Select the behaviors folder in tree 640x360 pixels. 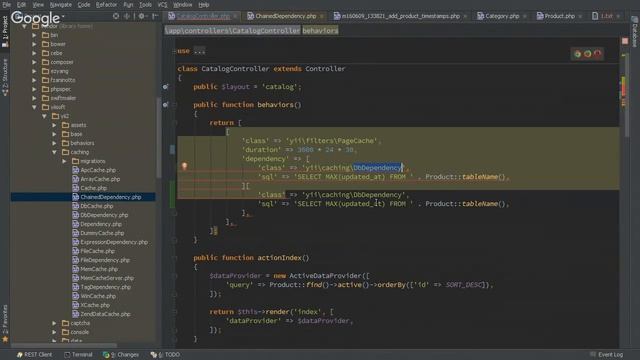coord(82,143)
